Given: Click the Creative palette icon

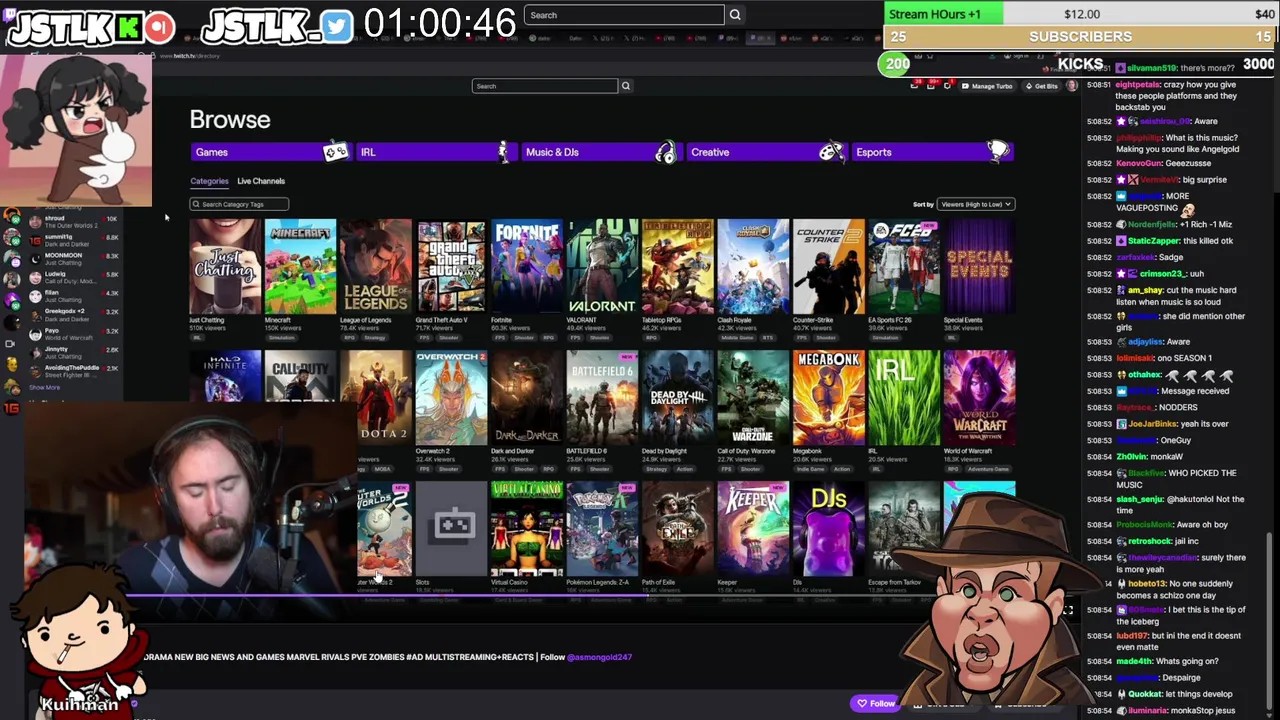Looking at the screenshot, I should (831, 152).
